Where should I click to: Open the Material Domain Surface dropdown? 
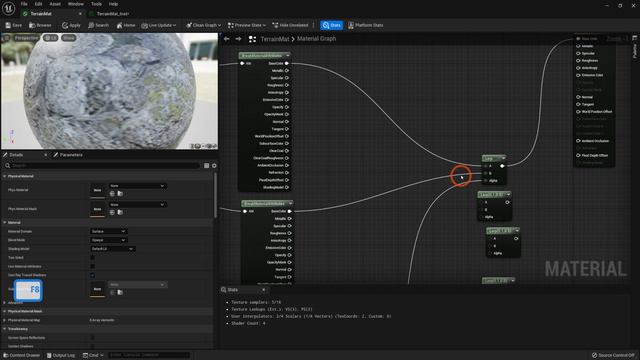click(x=108, y=231)
